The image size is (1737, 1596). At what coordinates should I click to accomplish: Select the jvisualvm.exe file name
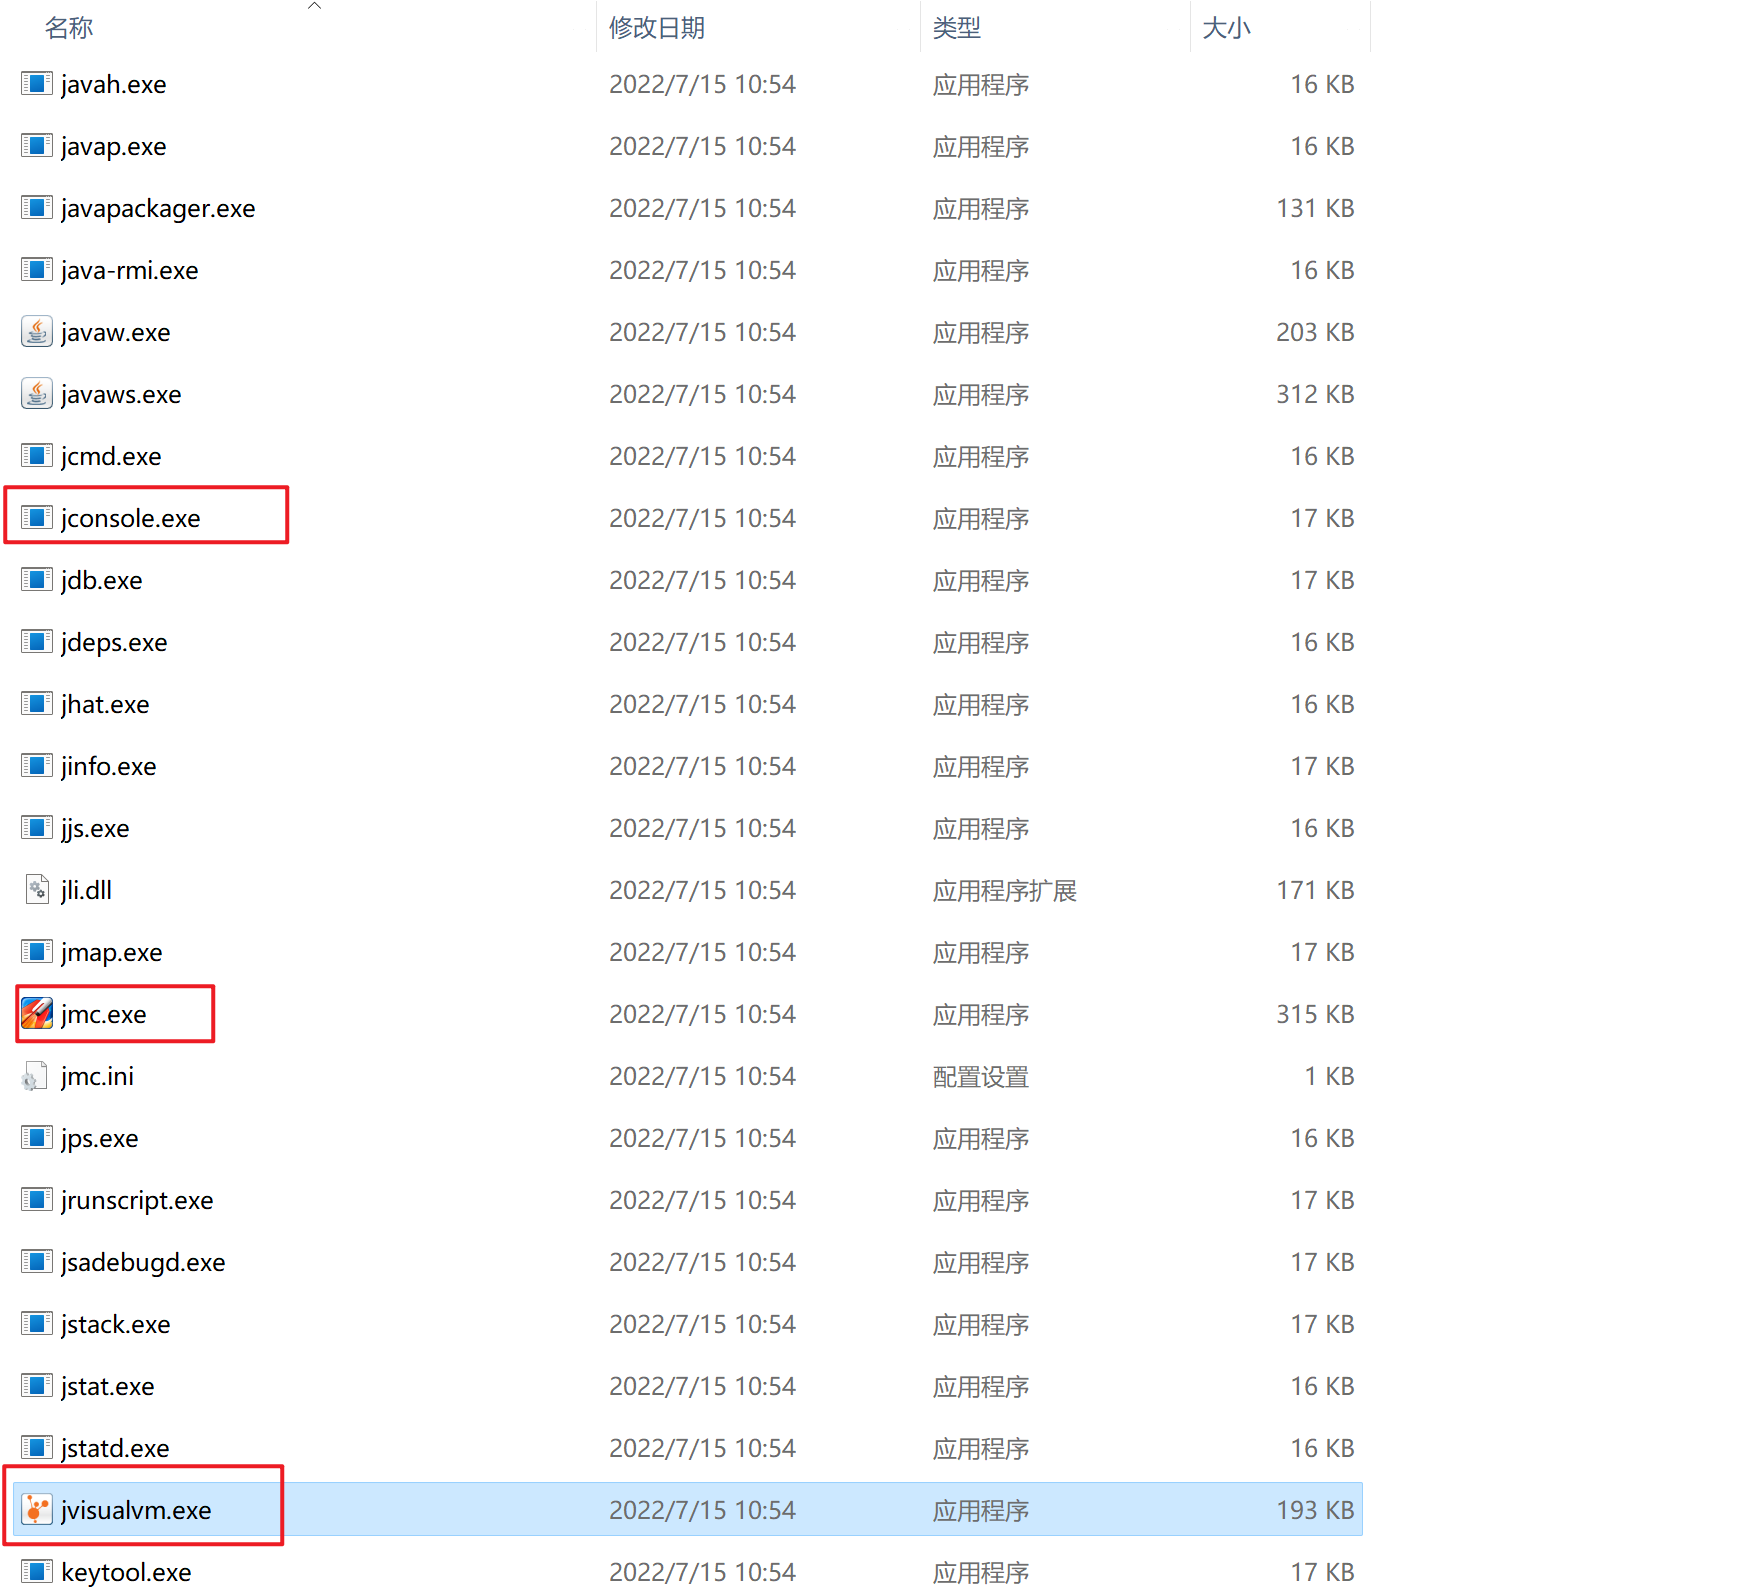(136, 1510)
